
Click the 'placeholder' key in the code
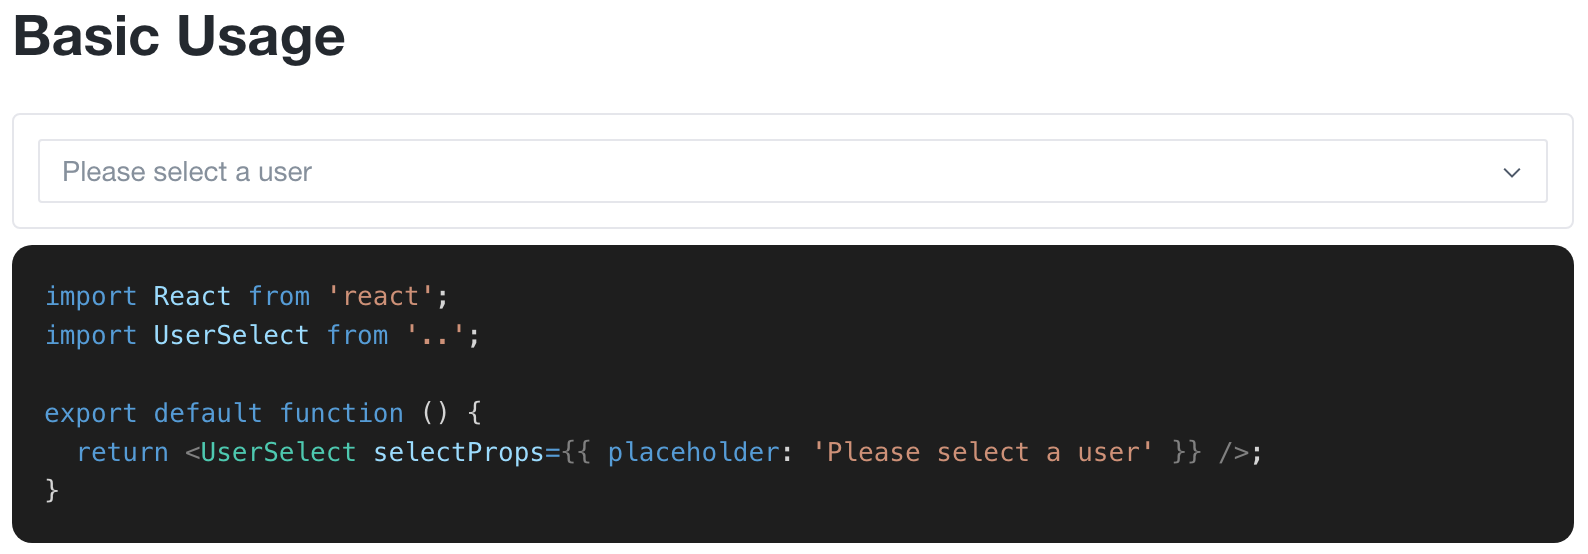pos(693,453)
